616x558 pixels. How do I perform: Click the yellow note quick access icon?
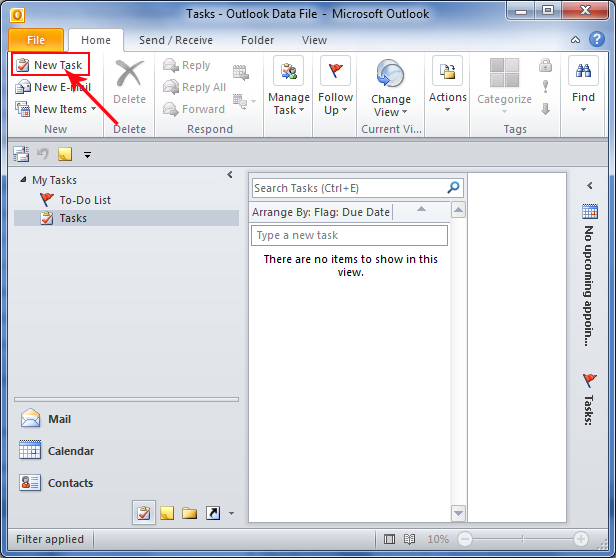click(65, 154)
